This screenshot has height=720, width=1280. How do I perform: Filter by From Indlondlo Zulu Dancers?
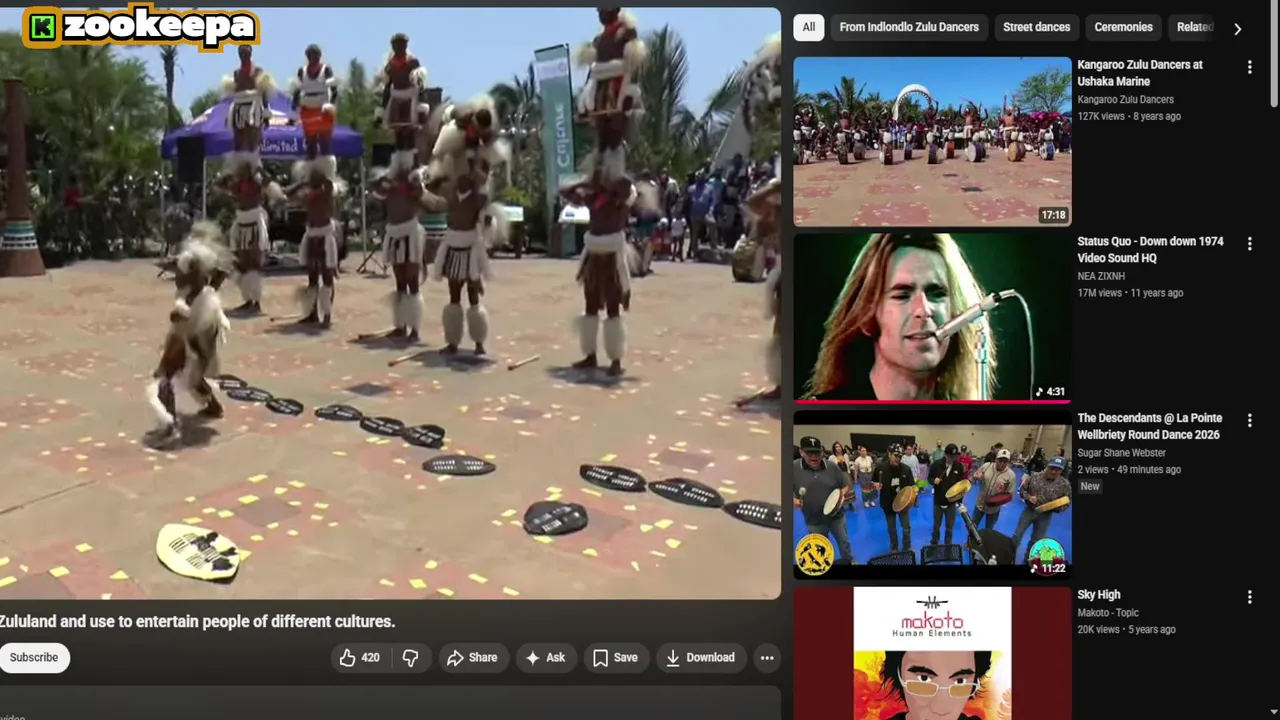coord(909,27)
